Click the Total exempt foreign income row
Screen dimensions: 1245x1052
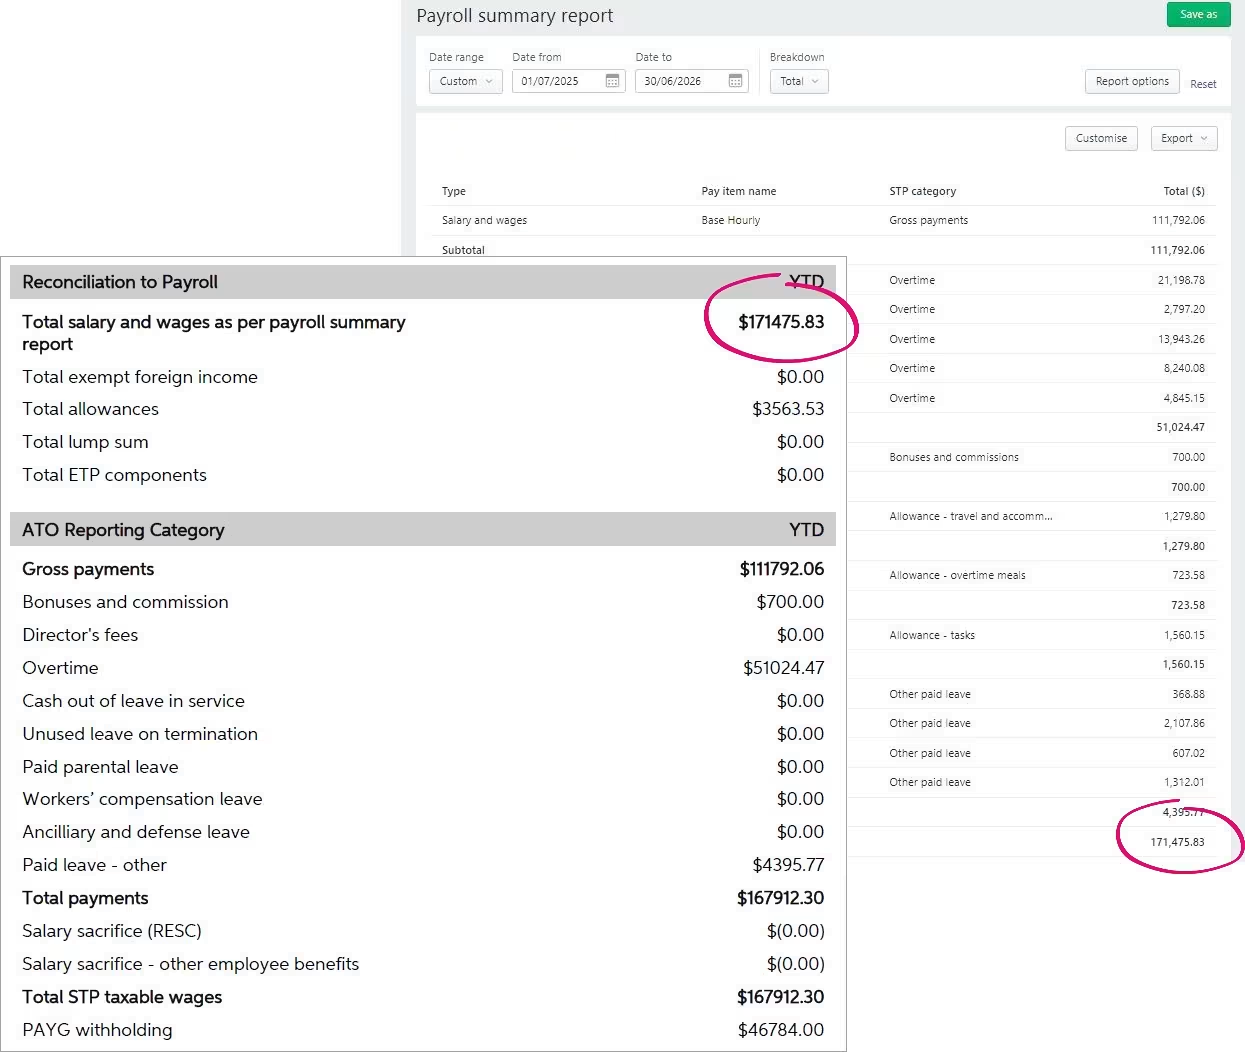tap(423, 377)
